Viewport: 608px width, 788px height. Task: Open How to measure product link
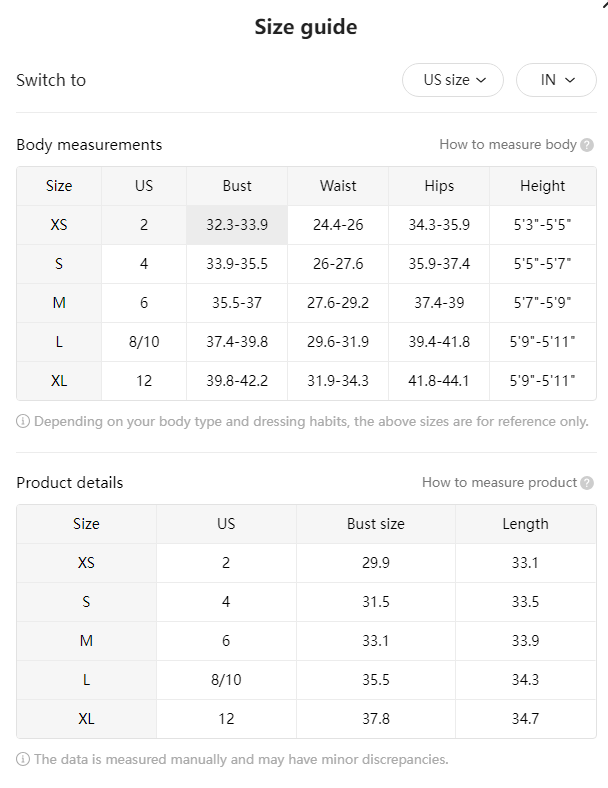click(499, 482)
